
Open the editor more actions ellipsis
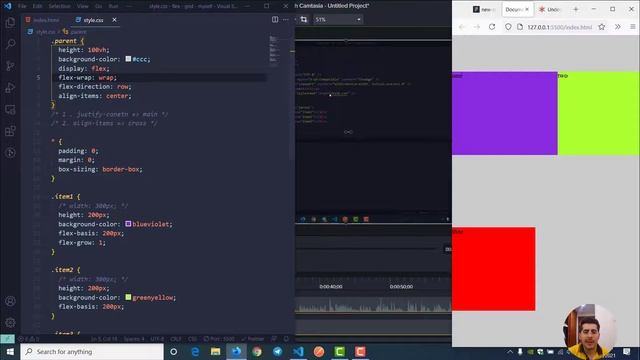[286, 20]
